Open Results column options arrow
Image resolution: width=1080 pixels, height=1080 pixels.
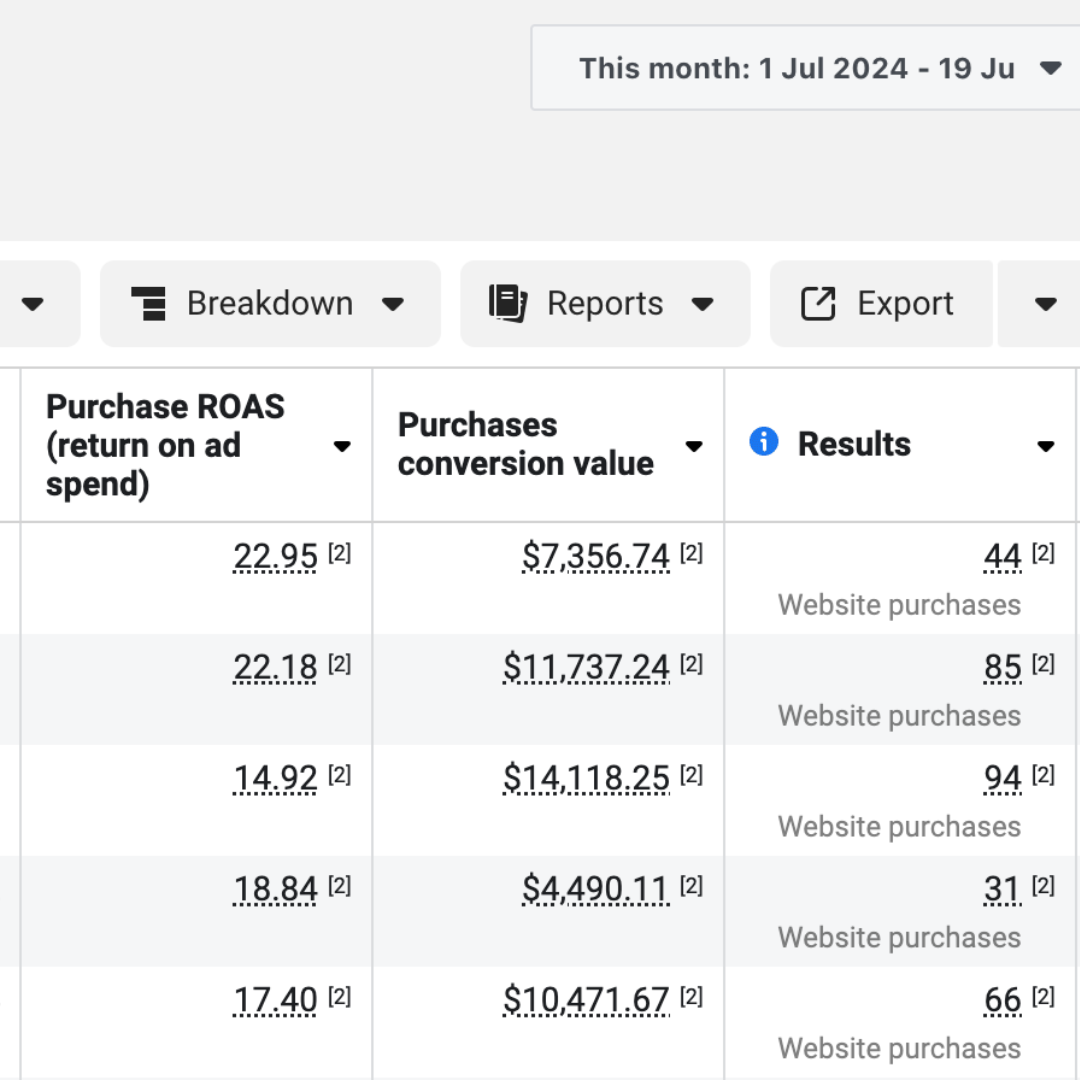point(1046,446)
